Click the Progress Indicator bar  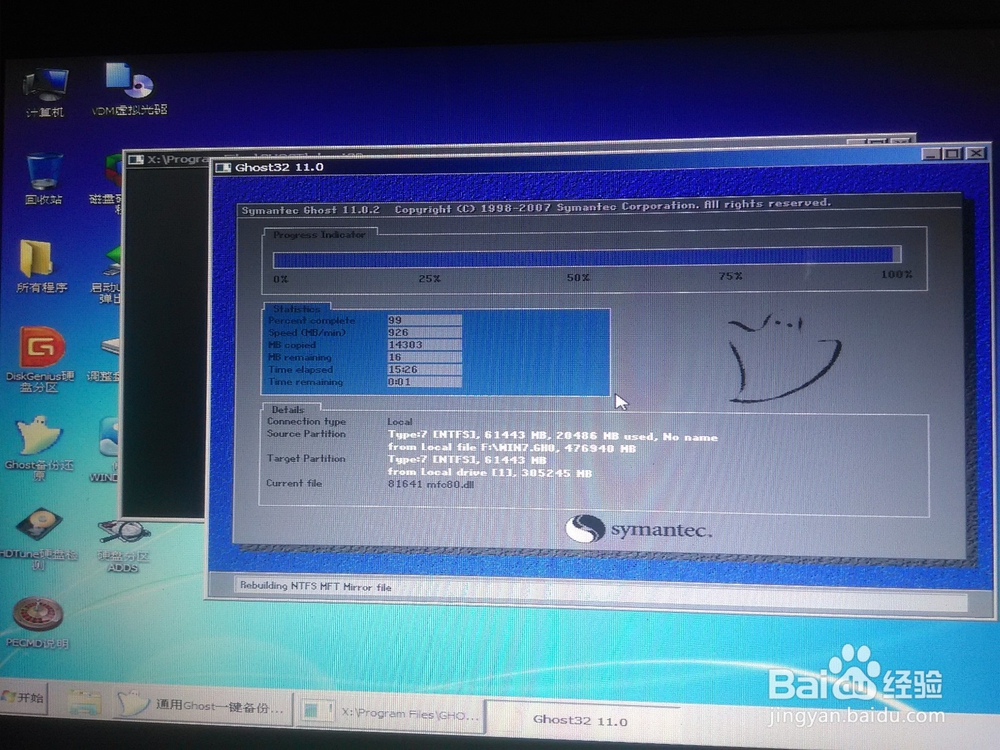587,256
